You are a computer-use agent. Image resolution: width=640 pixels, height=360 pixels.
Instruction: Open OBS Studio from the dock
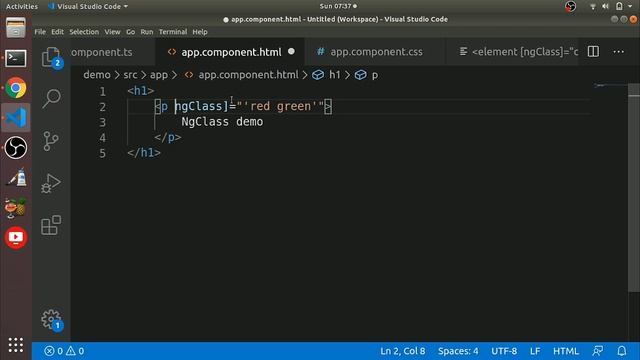pyautogui.click(x=16, y=147)
